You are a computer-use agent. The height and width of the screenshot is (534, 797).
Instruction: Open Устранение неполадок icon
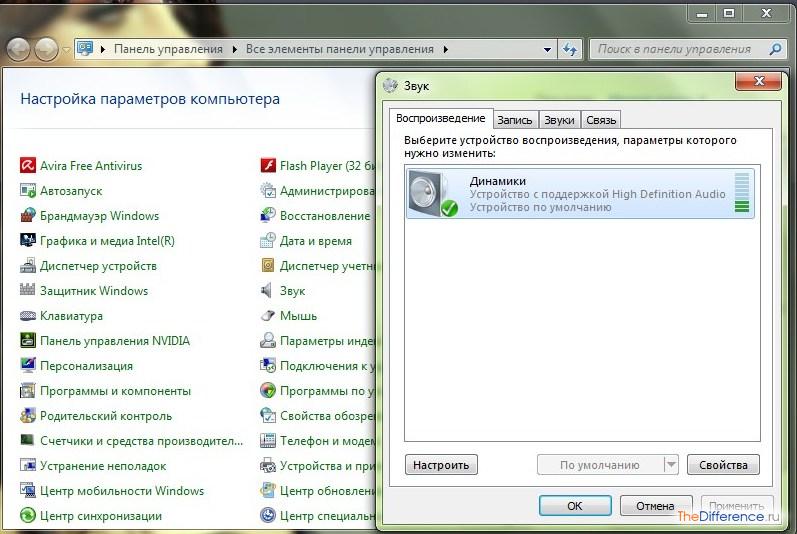27,465
